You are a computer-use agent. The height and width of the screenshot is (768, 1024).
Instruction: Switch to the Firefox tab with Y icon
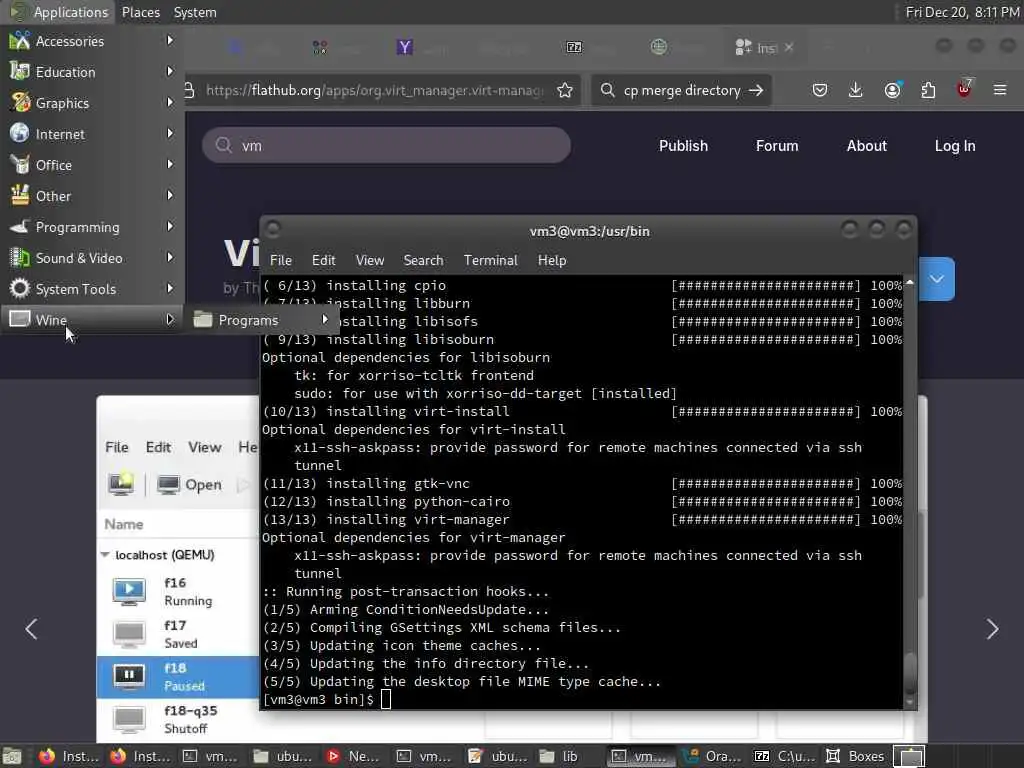point(404,47)
